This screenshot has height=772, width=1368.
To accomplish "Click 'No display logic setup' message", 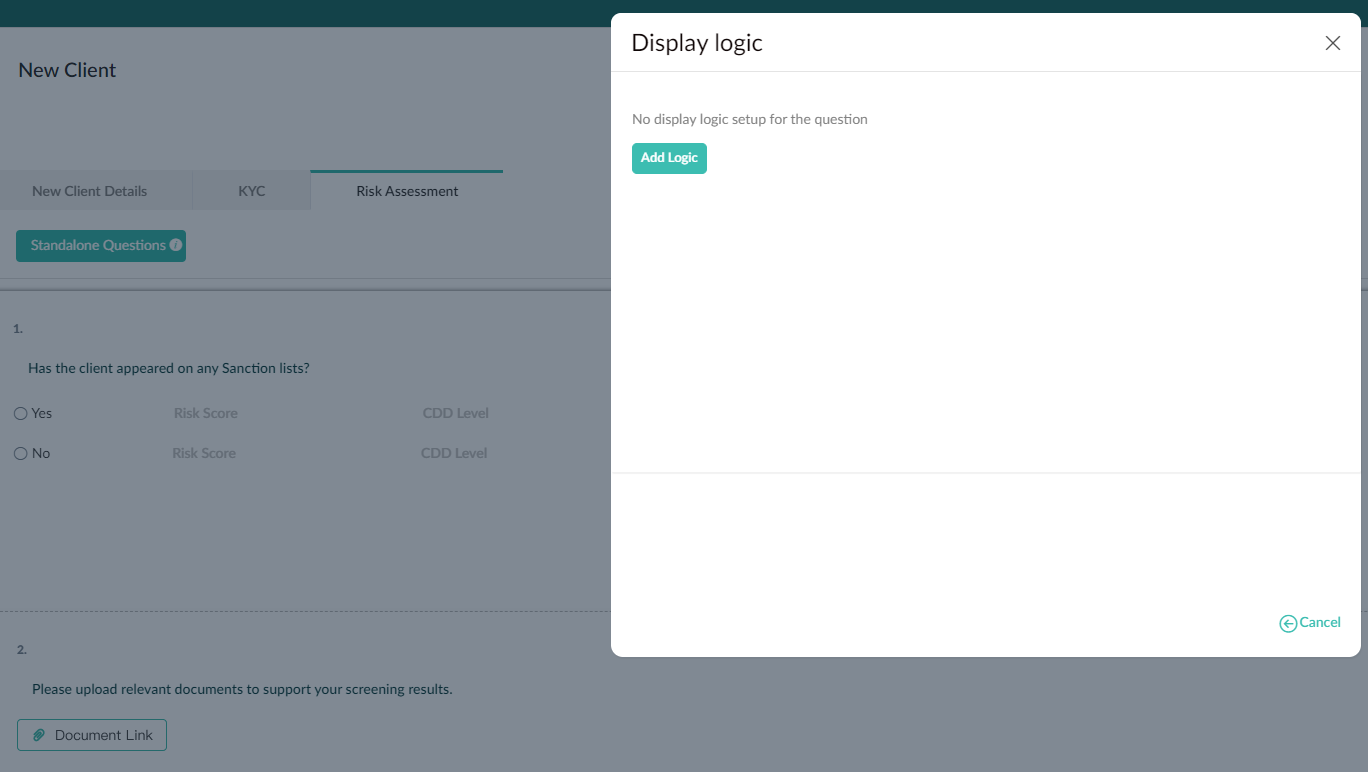I will [x=750, y=119].
